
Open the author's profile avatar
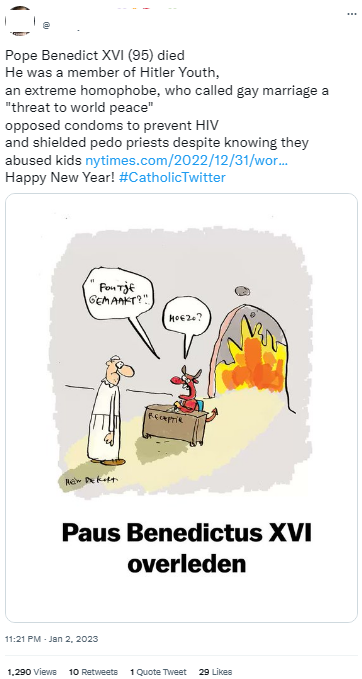coord(19,21)
